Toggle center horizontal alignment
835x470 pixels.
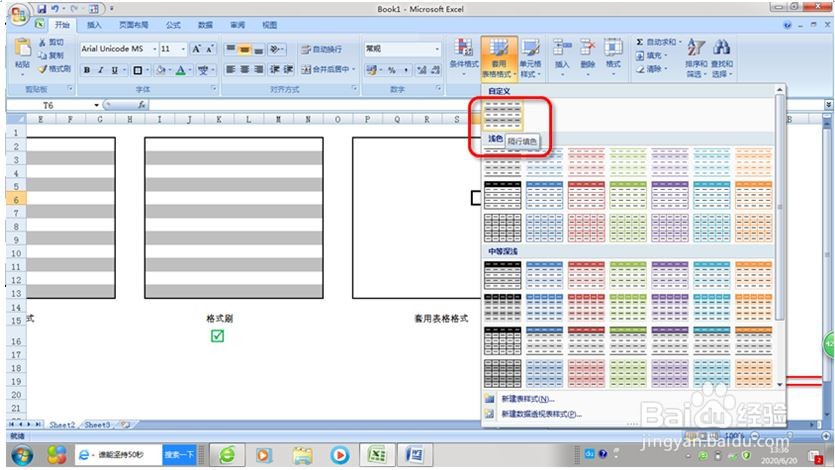(244, 69)
